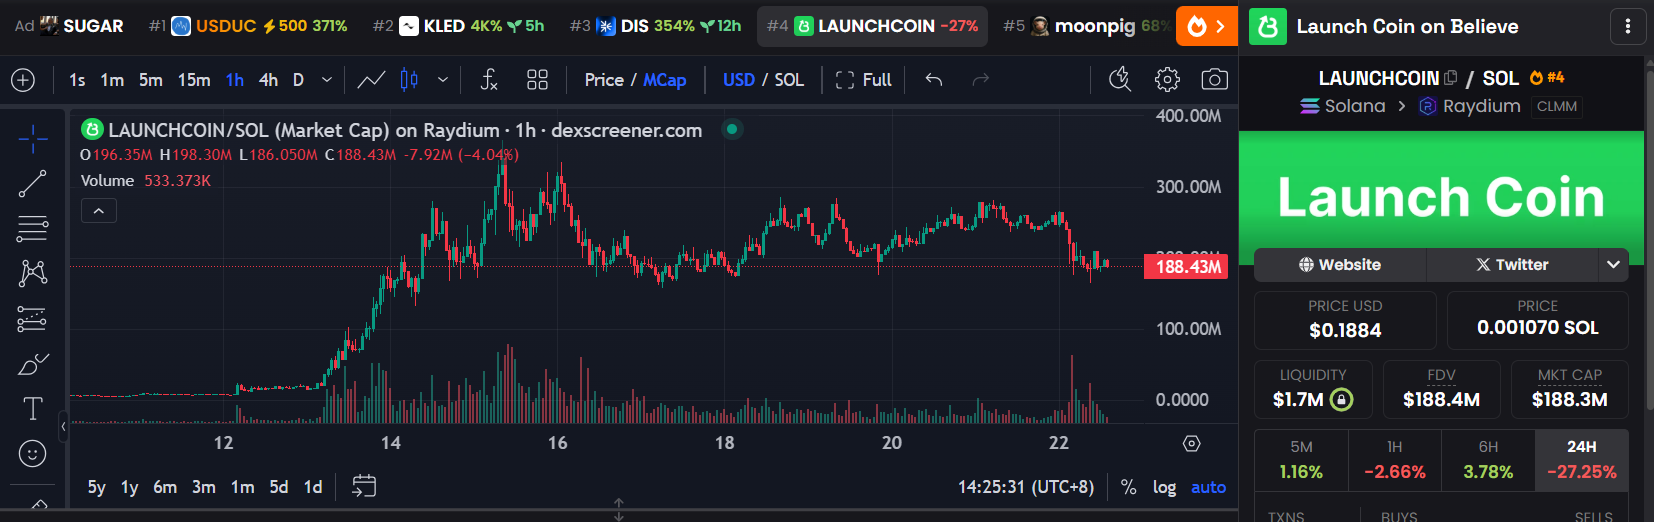Select the trend line drawing tool
This screenshot has width=1654, height=522.
(x=32, y=183)
